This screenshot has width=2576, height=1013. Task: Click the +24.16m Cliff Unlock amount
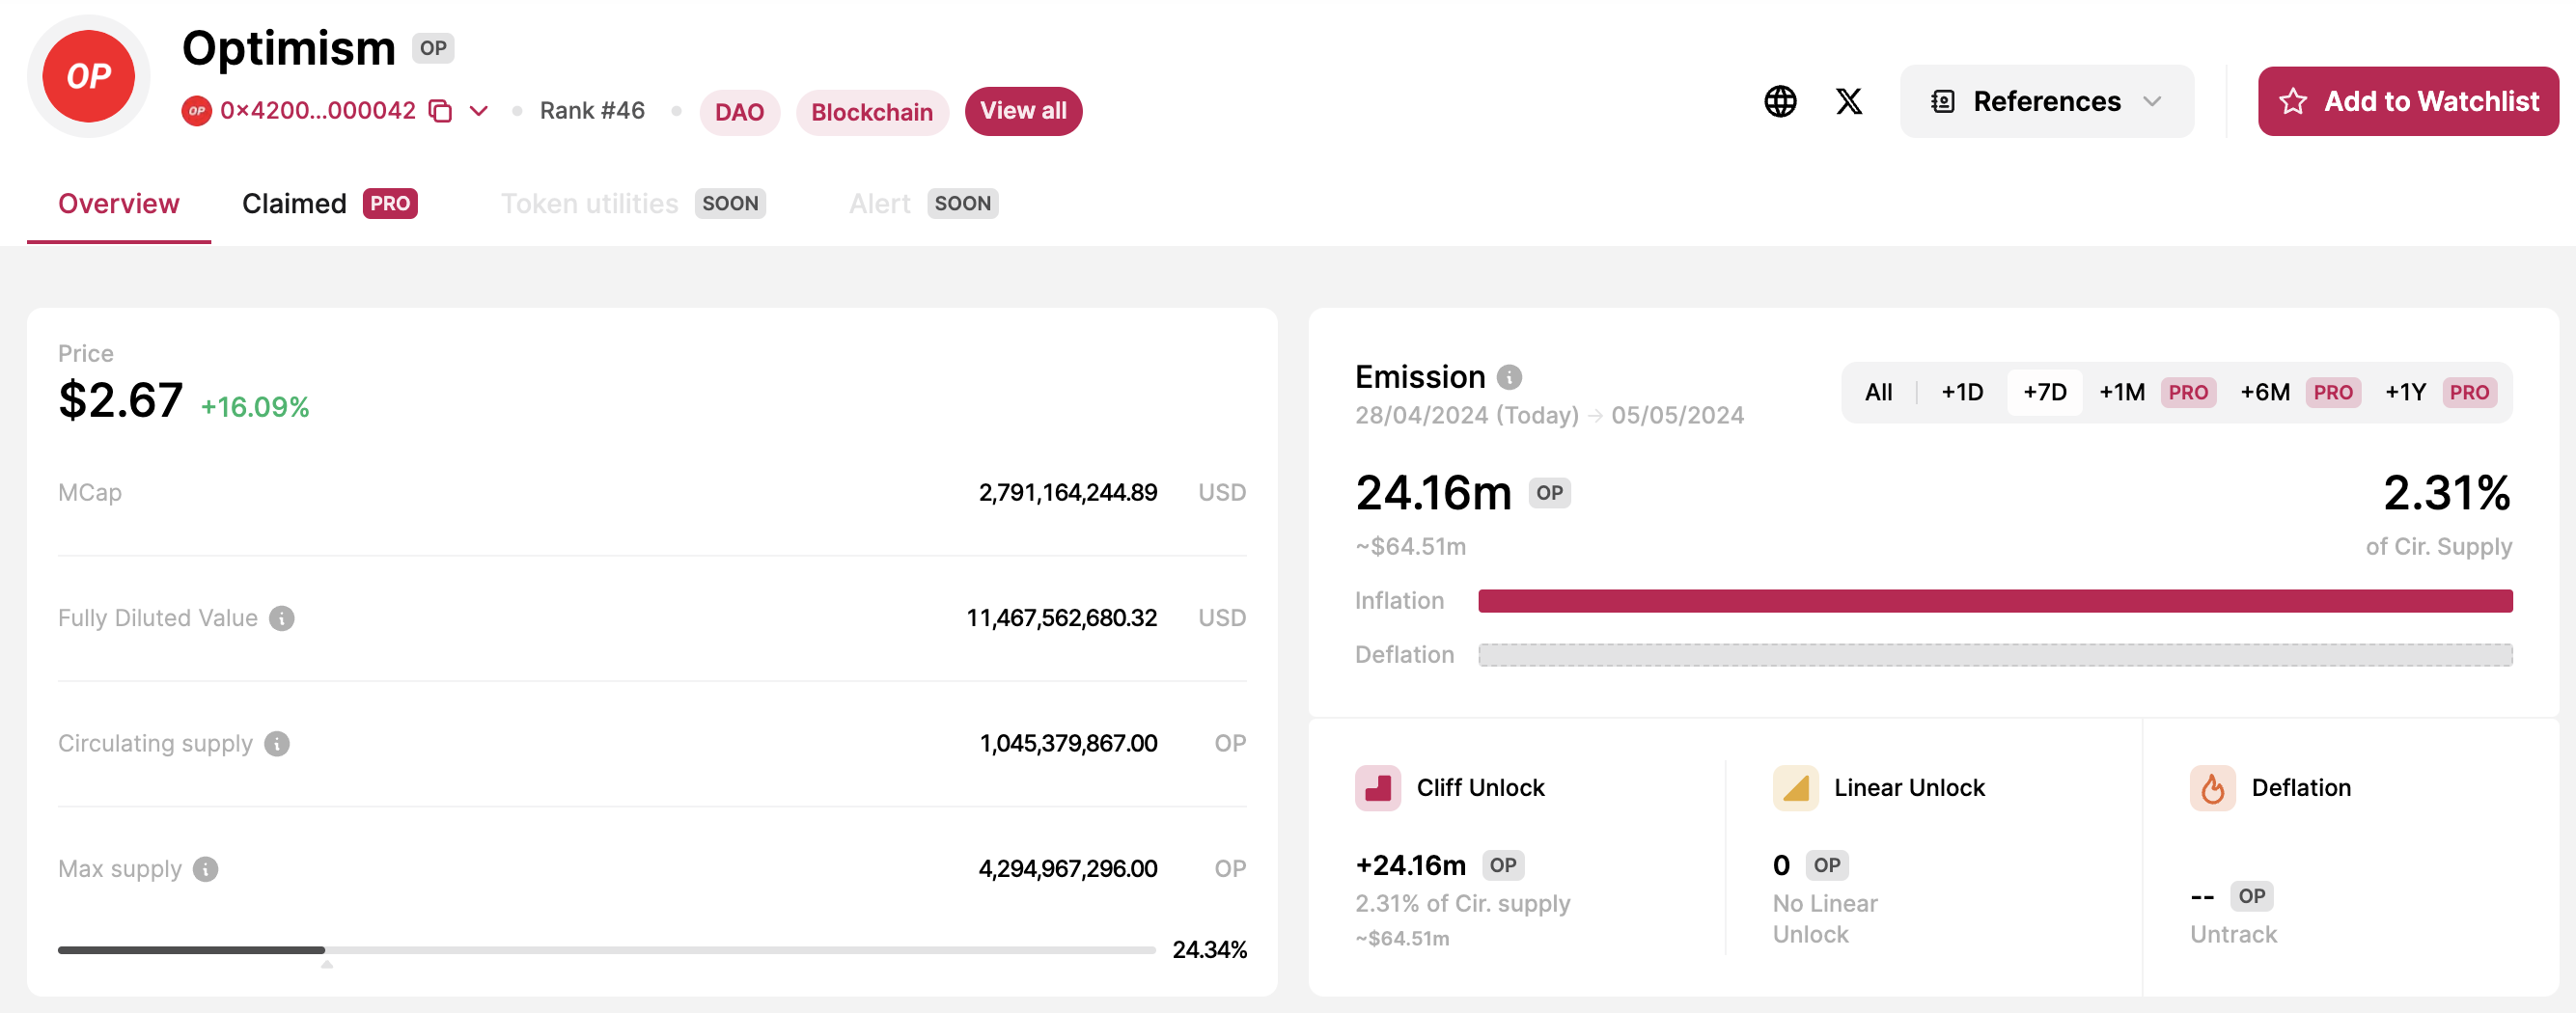(1410, 865)
